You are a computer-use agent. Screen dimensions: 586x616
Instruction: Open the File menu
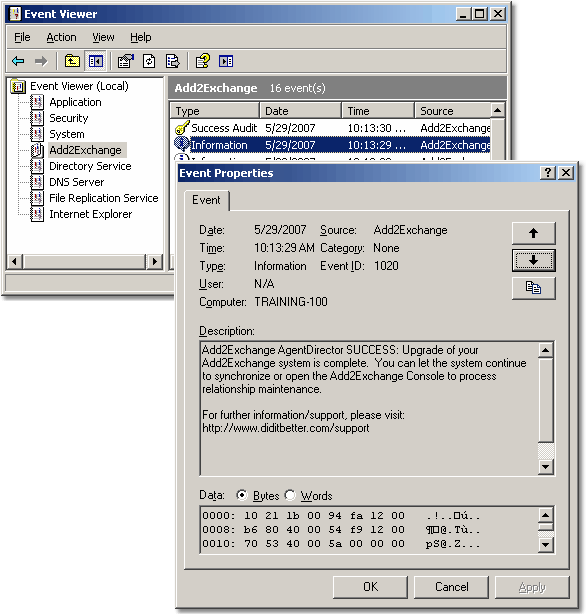(x=22, y=37)
